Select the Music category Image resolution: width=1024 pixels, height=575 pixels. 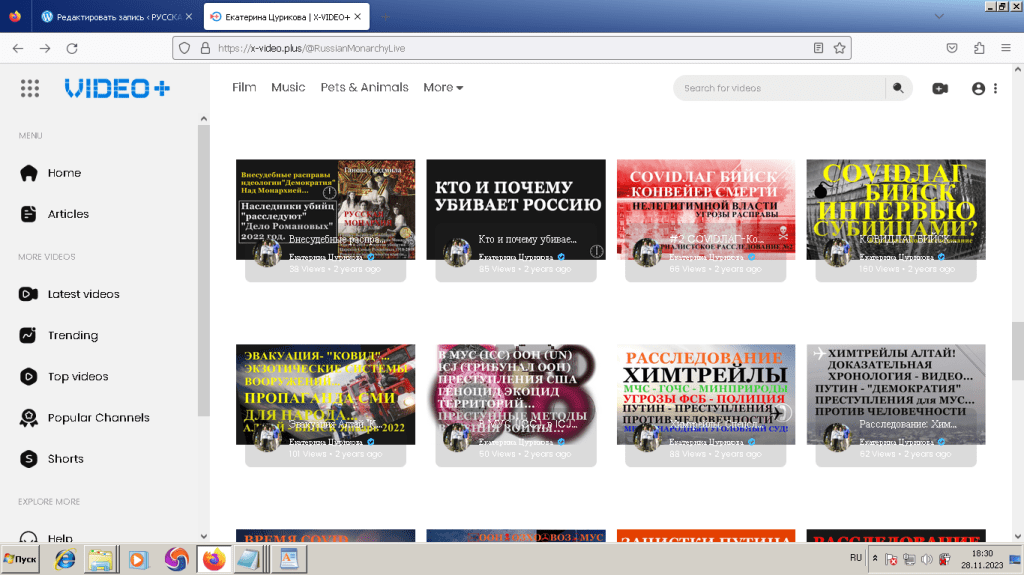click(288, 88)
